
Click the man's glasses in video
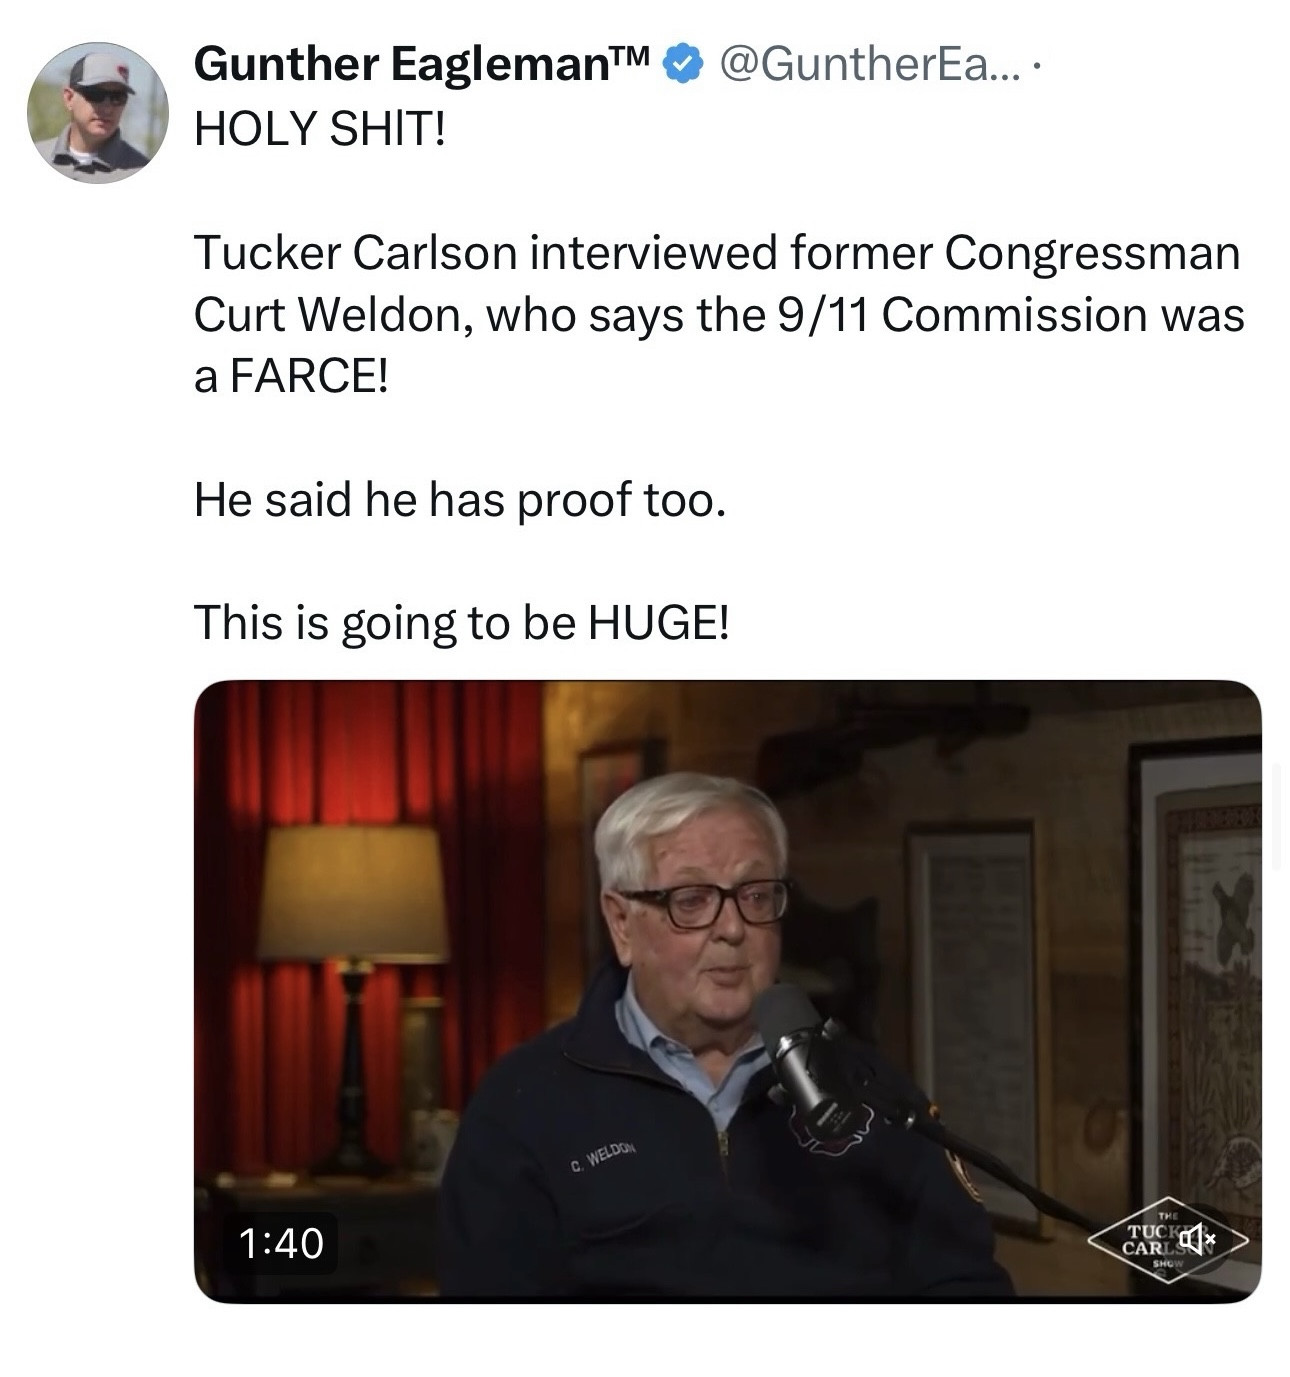tap(706, 903)
